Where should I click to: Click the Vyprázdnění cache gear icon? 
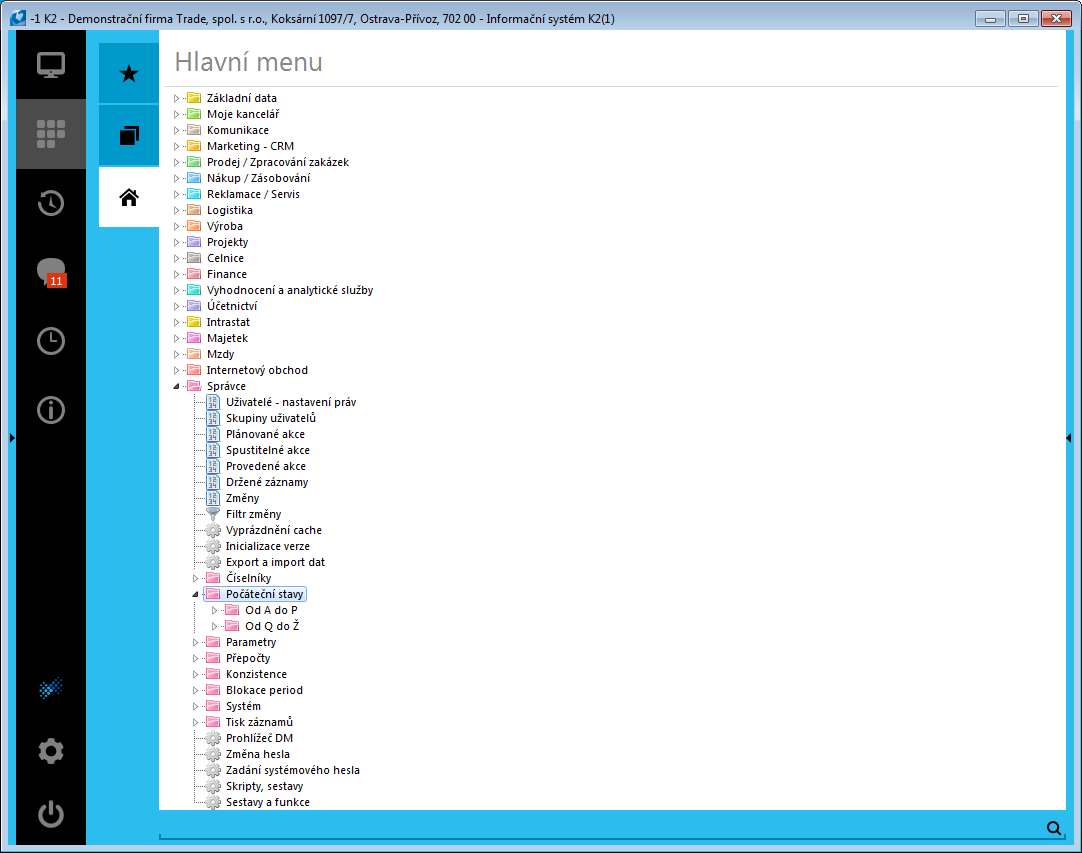[213, 530]
